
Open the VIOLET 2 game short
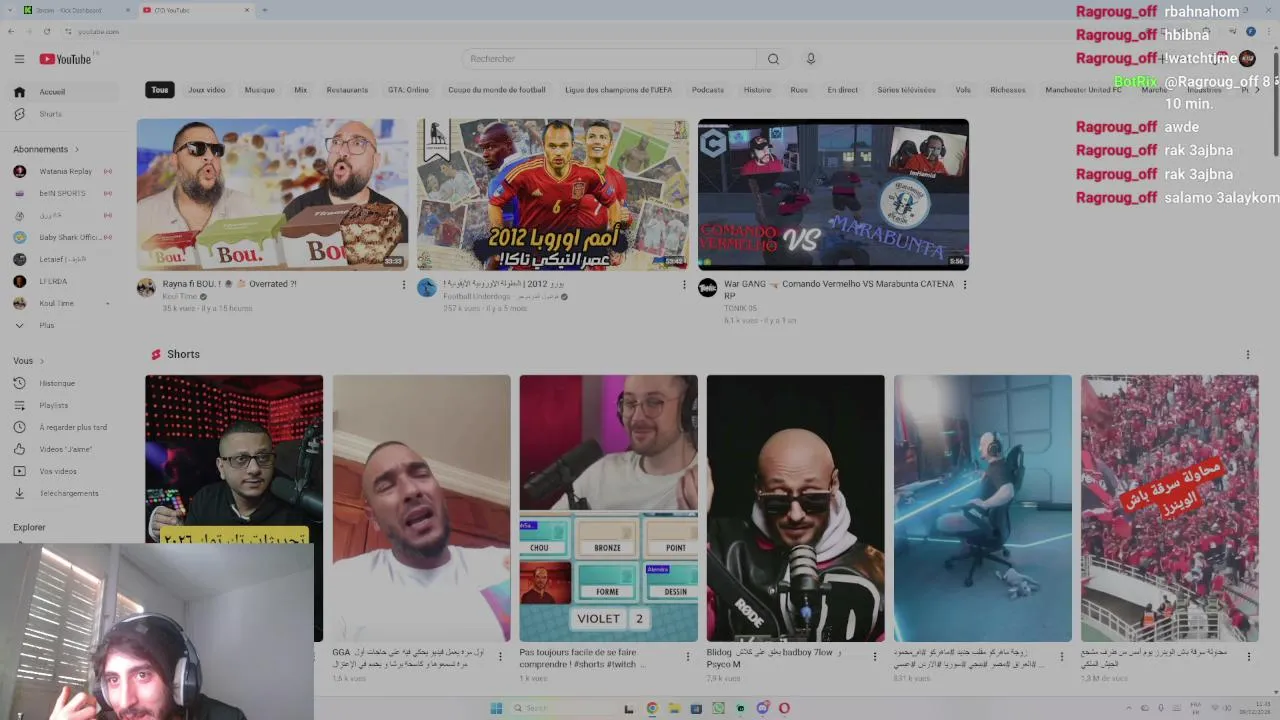click(608, 508)
